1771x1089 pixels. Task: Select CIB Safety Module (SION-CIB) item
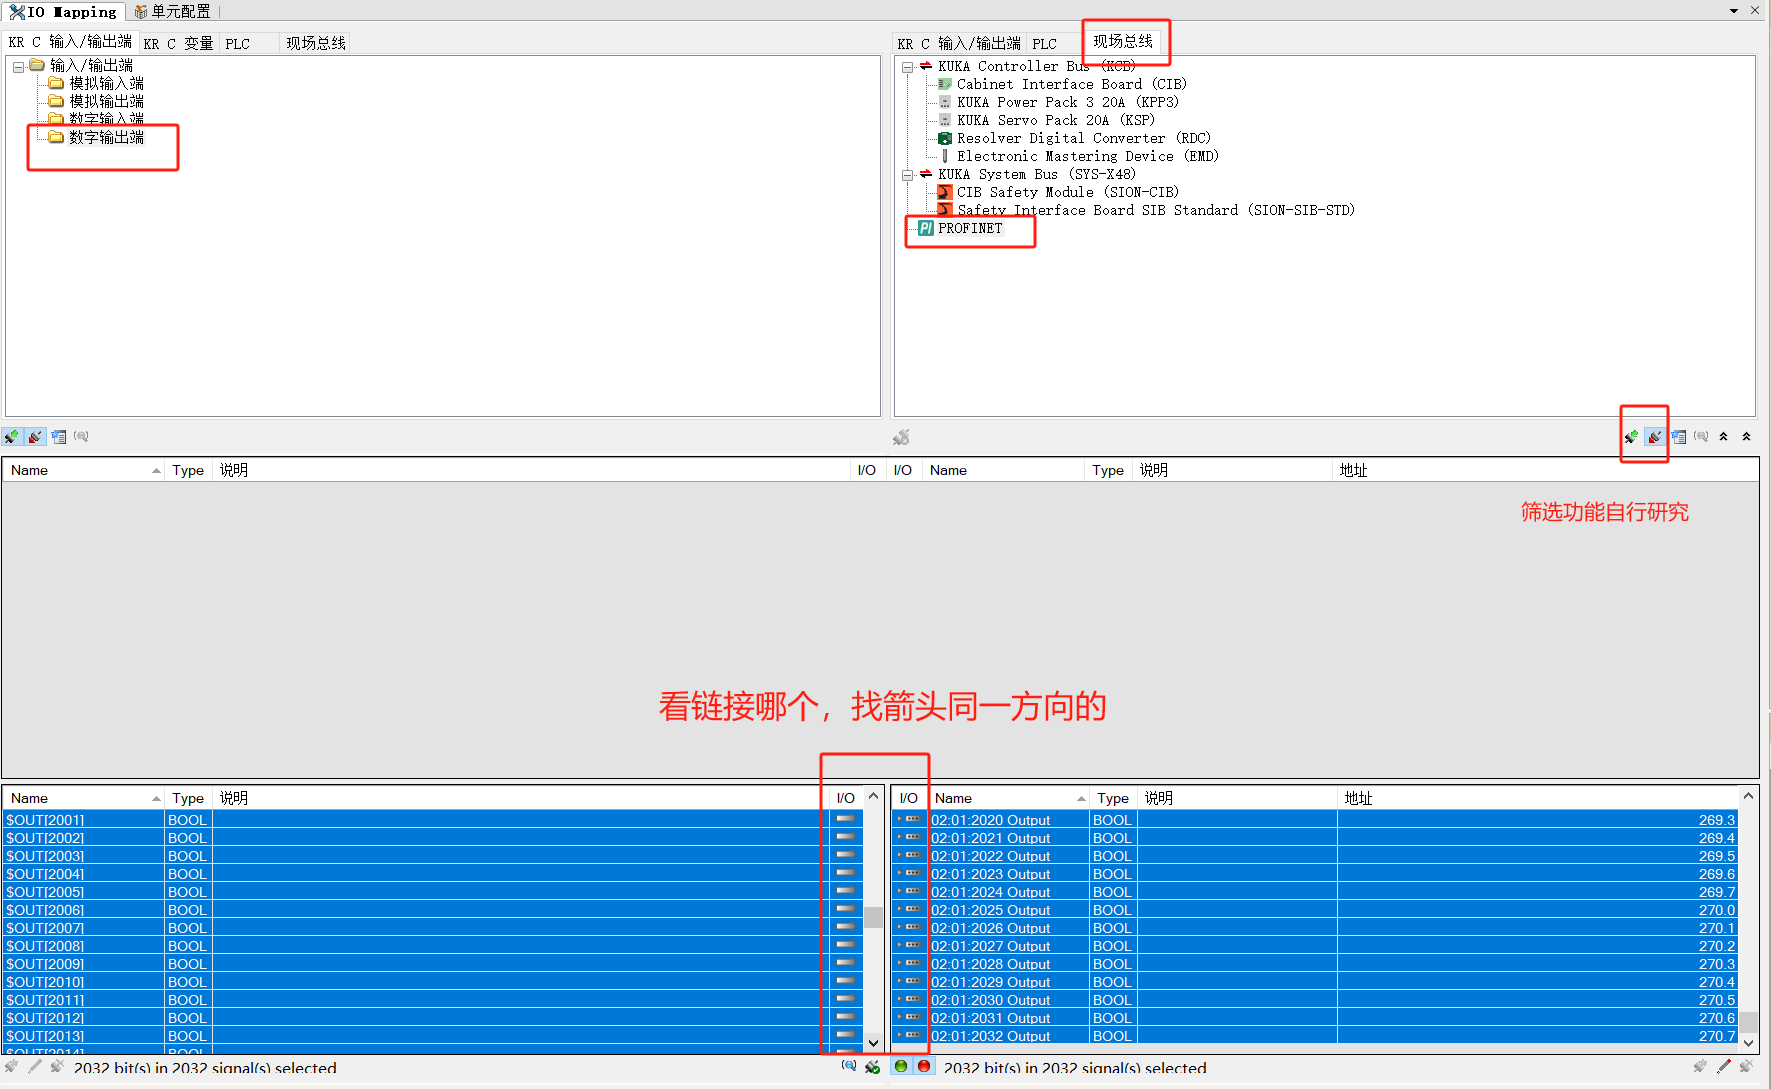click(x=1067, y=192)
